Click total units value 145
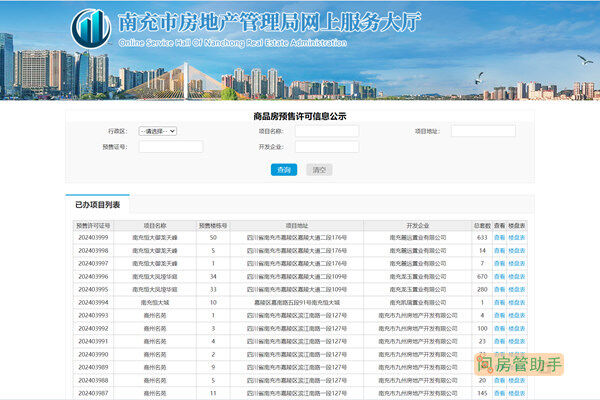600x400 pixels. click(x=482, y=393)
